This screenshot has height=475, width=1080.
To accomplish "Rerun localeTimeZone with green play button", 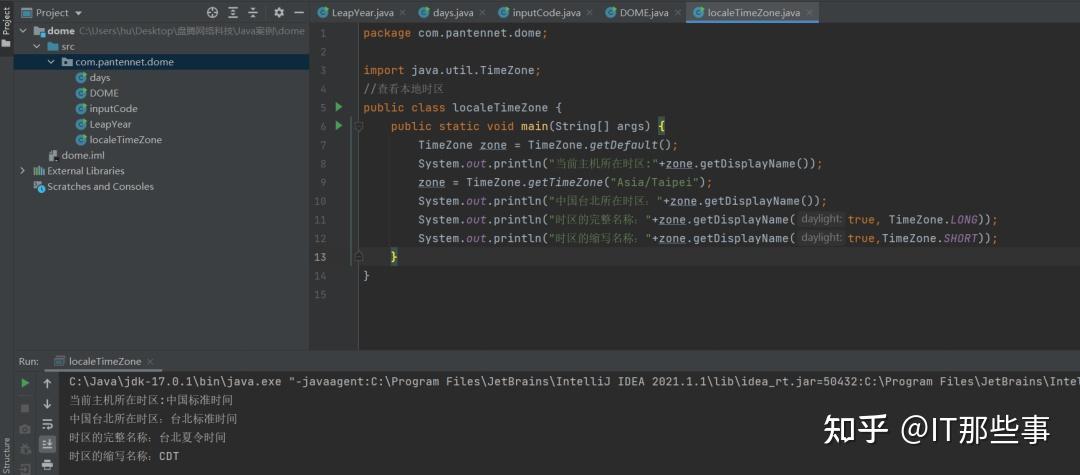I will pyautogui.click(x=25, y=383).
